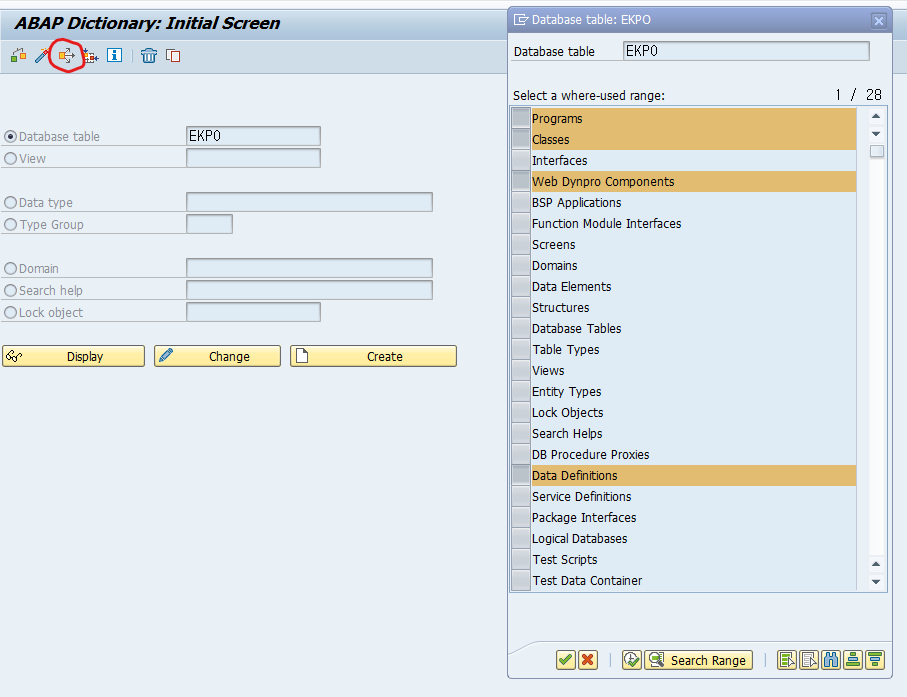Click the binoculars Find icon
Viewport: 907px width, 697px height.
[831, 660]
